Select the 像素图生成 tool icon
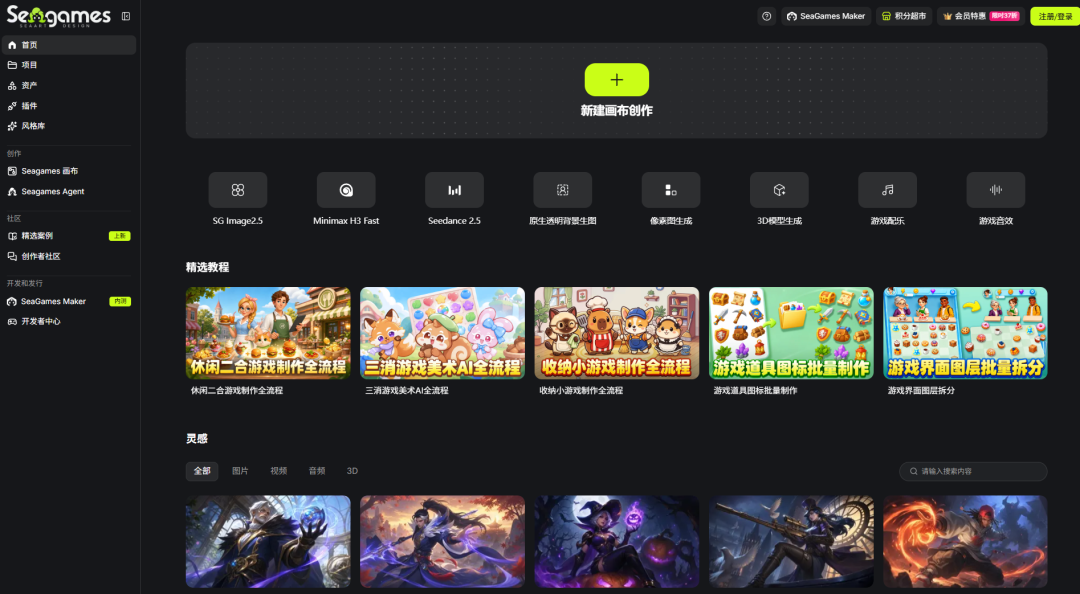Image resolution: width=1080 pixels, height=594 pixels. pyautogui.click(x=671, y=190)
